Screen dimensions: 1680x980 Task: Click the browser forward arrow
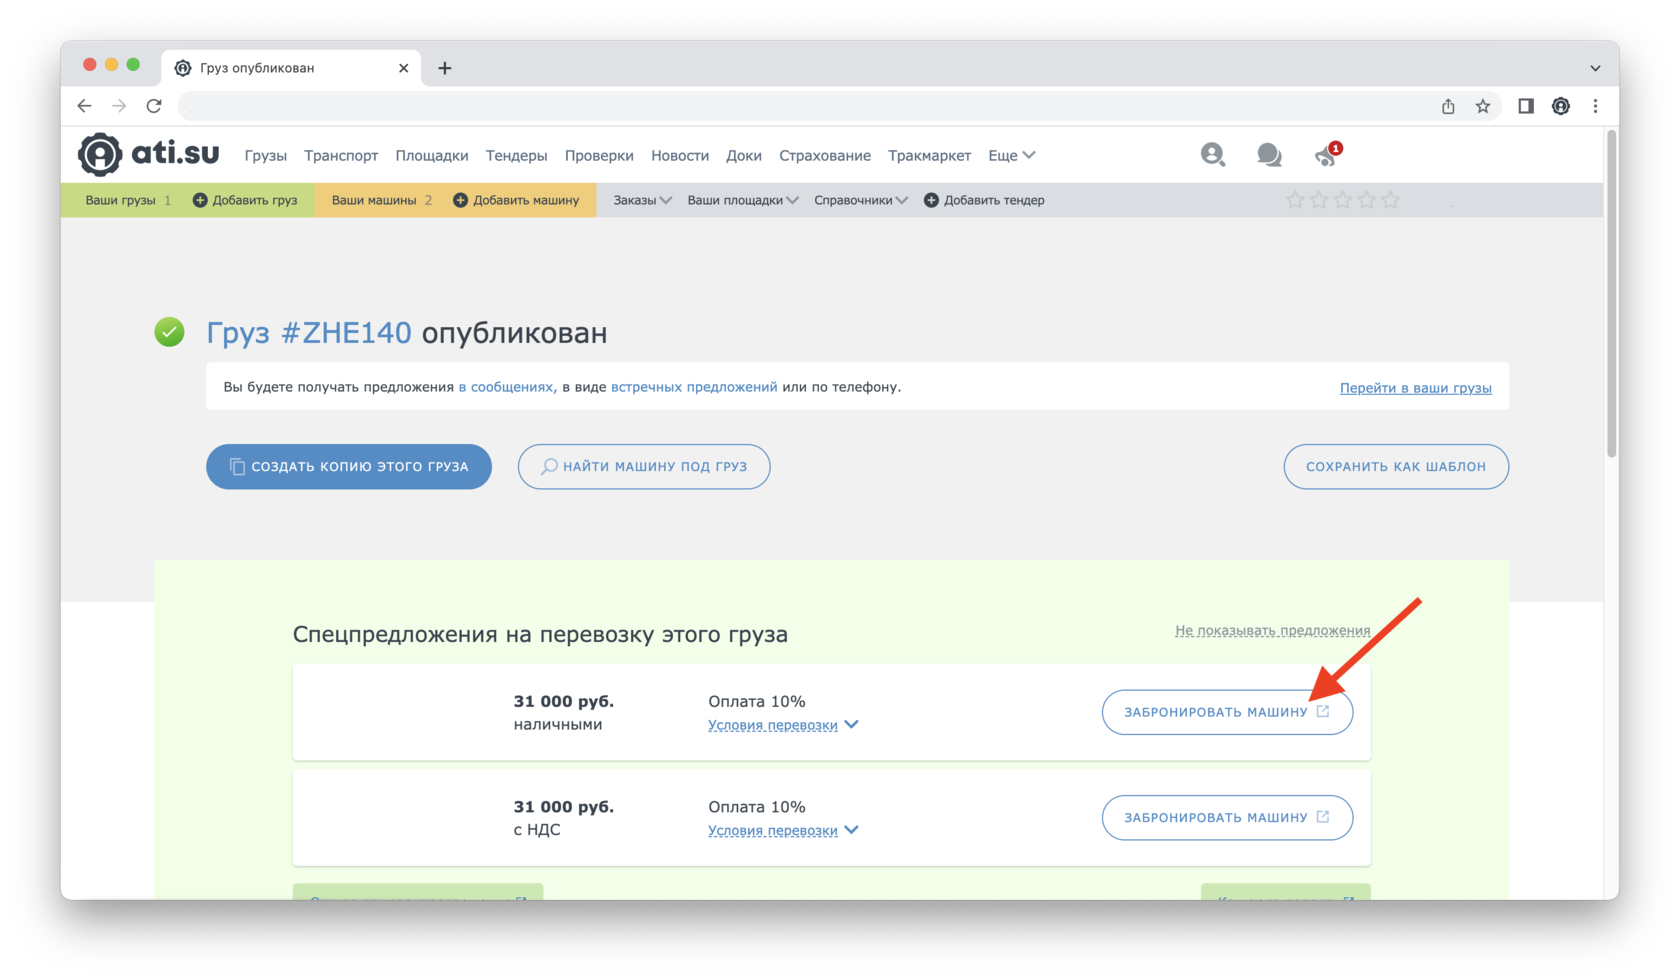coord(119,106)
